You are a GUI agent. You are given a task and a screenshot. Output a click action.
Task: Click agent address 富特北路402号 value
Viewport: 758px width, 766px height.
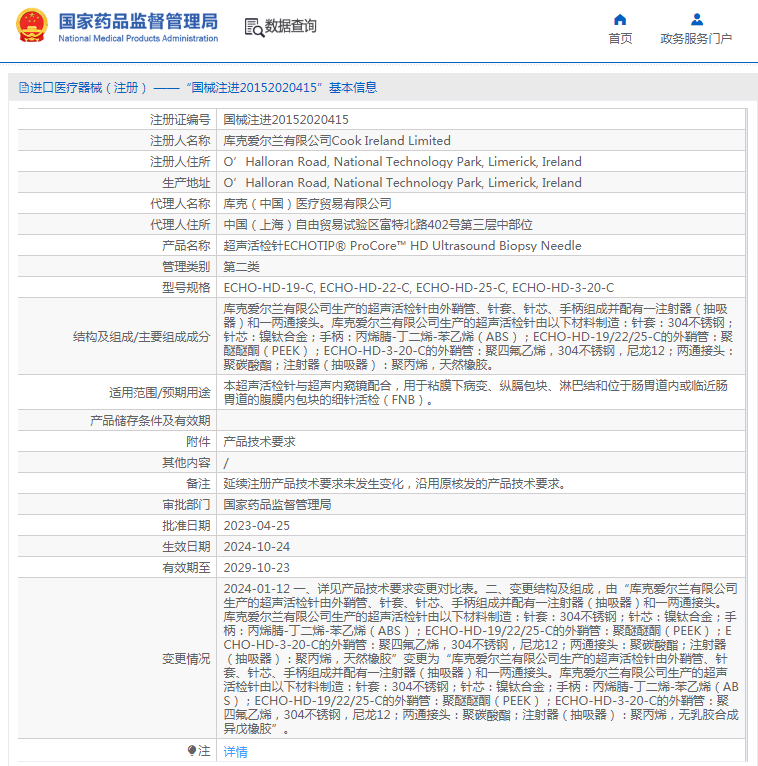(x=378, y=225)
